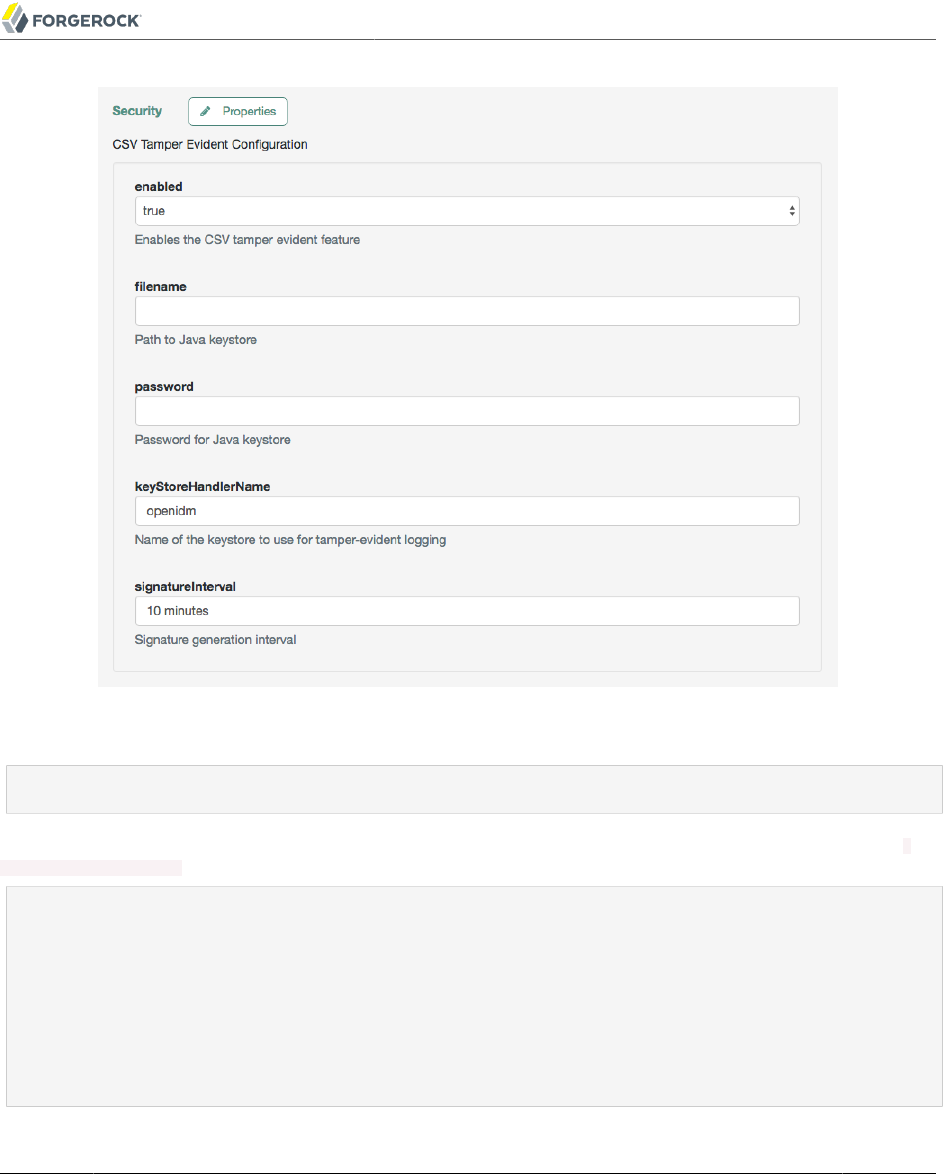Click the Signature generation interval description
The image size is (943, 1174).
coord(215,640)
